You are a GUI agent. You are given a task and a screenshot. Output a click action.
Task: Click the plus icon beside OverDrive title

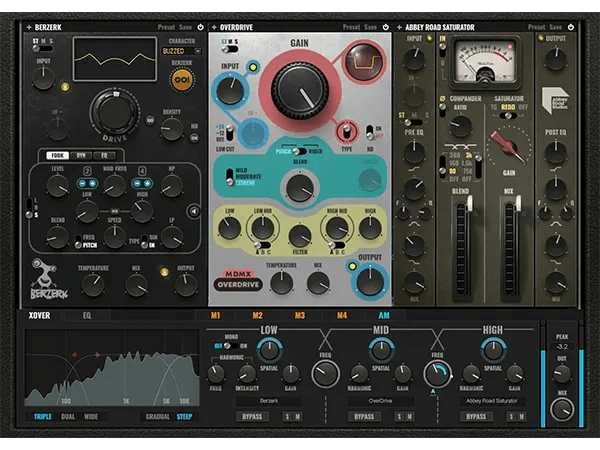click(x=214, y=27)
